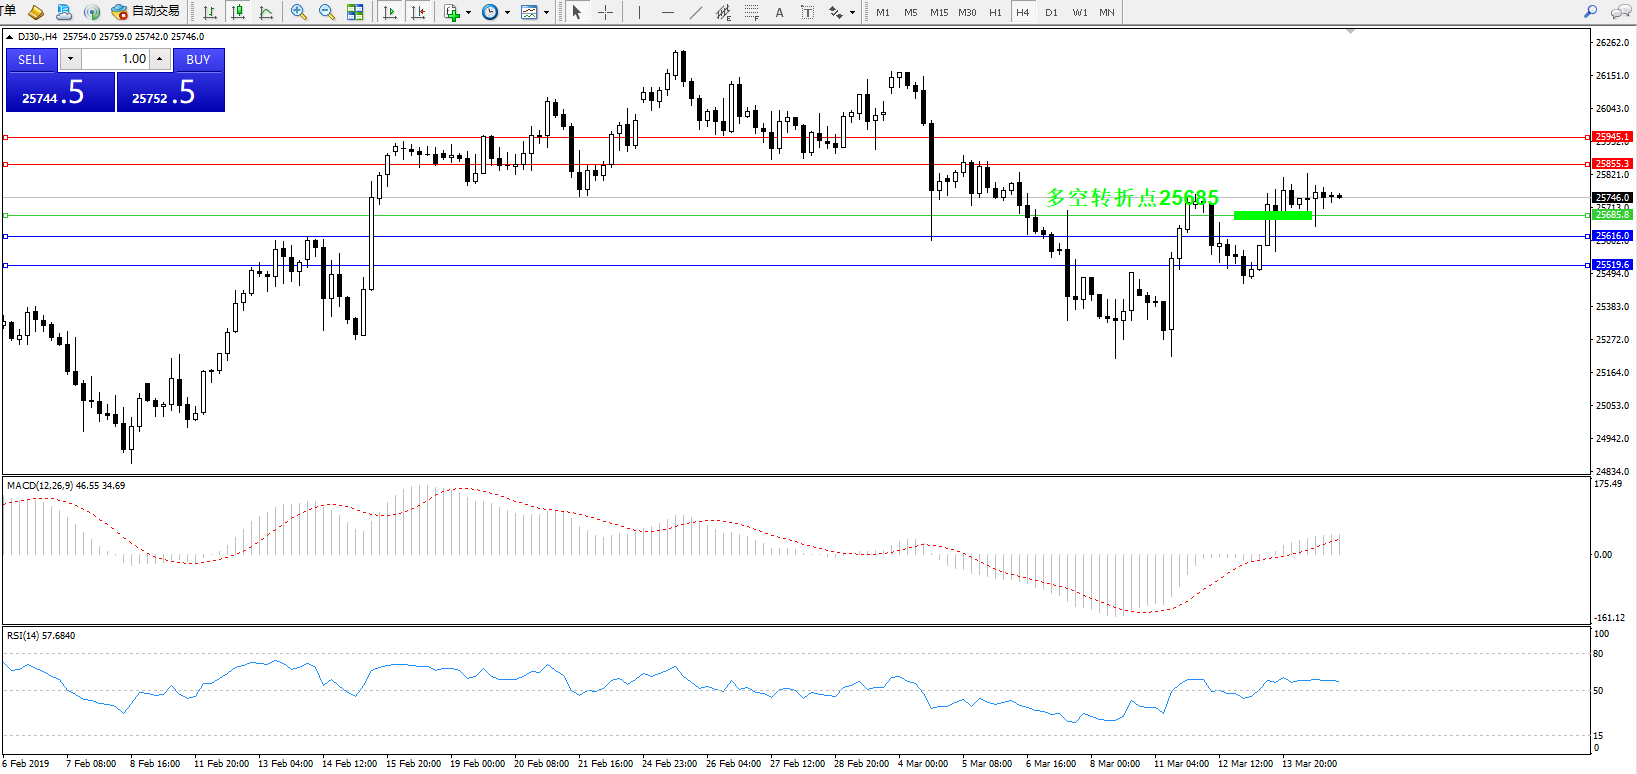Click the tile windows icon

tap(355, 12)
